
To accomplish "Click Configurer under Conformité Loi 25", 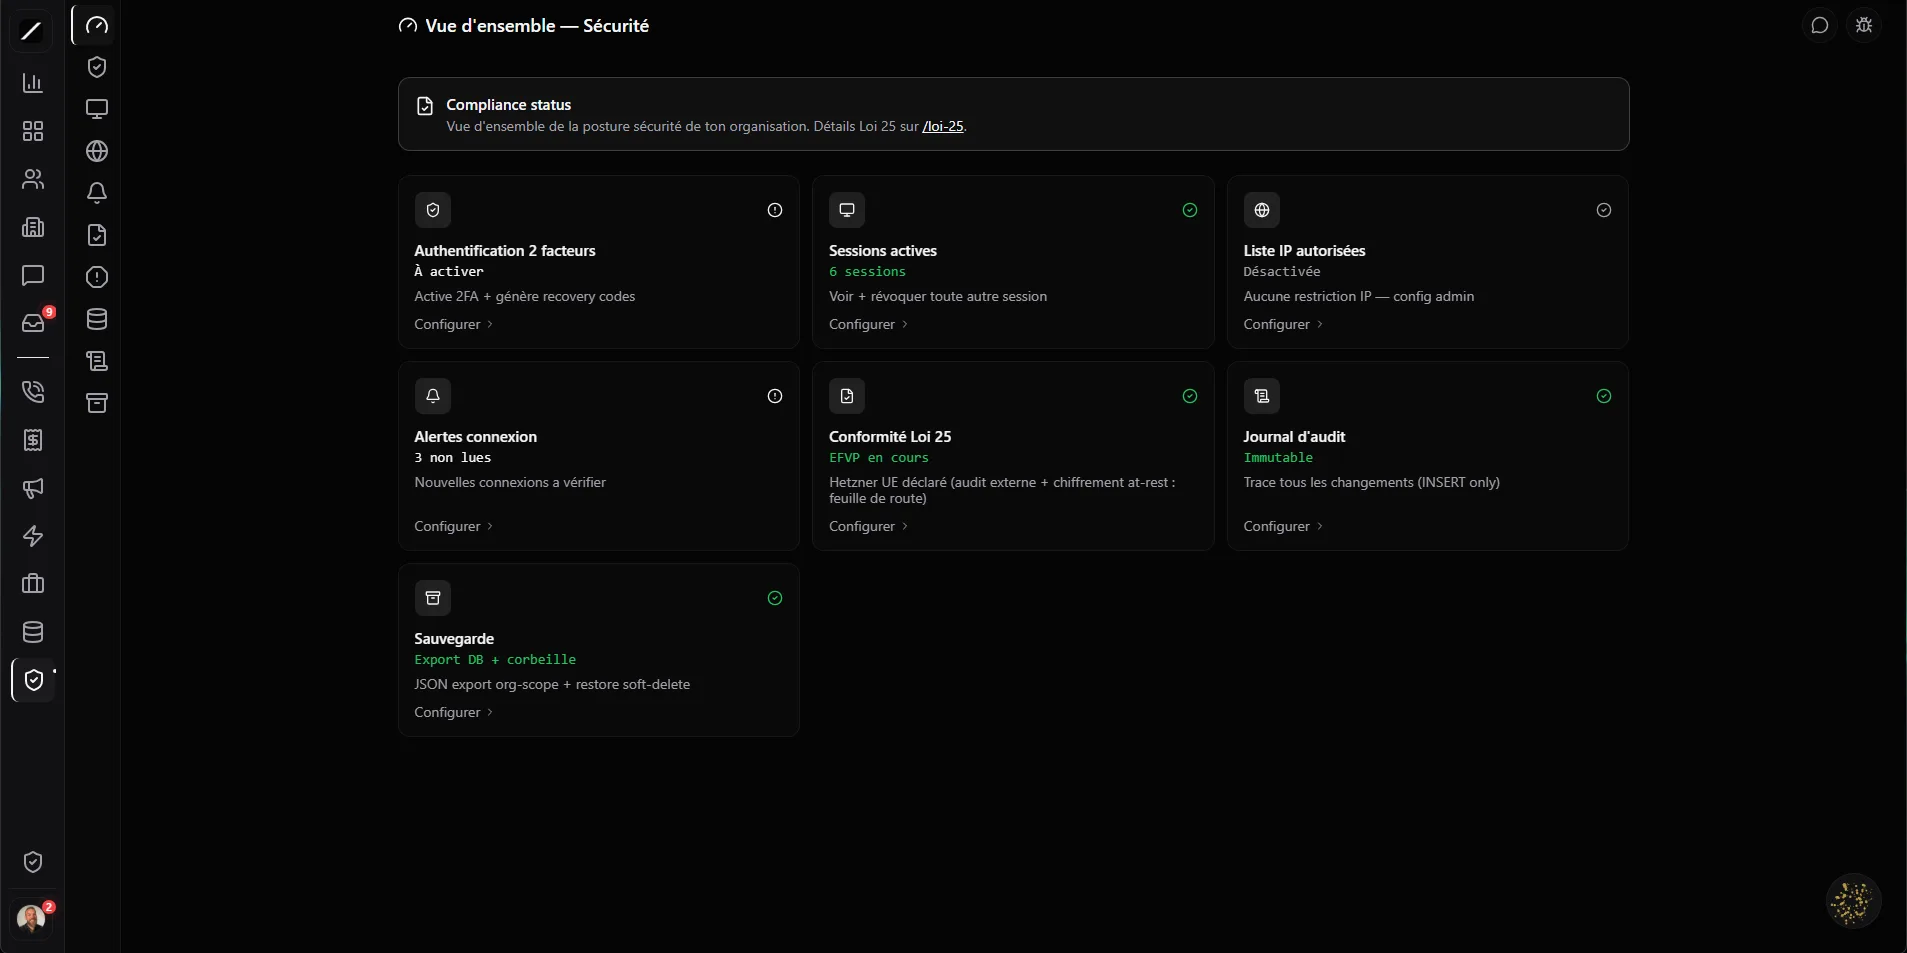I will tap(869, 526).
